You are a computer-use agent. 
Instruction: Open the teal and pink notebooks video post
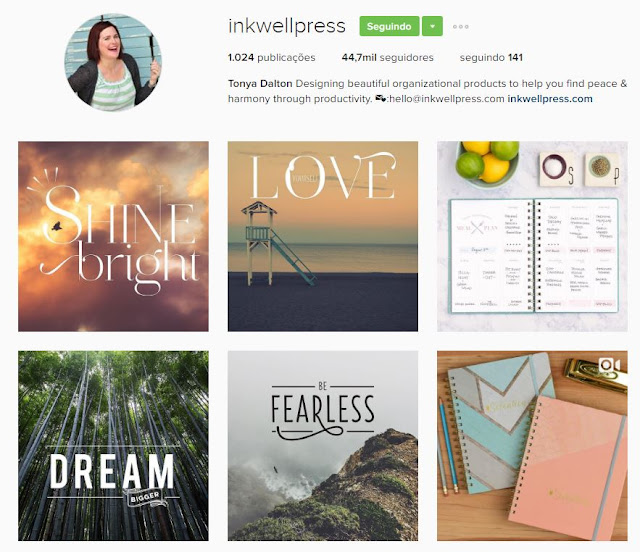coord(532,446)
